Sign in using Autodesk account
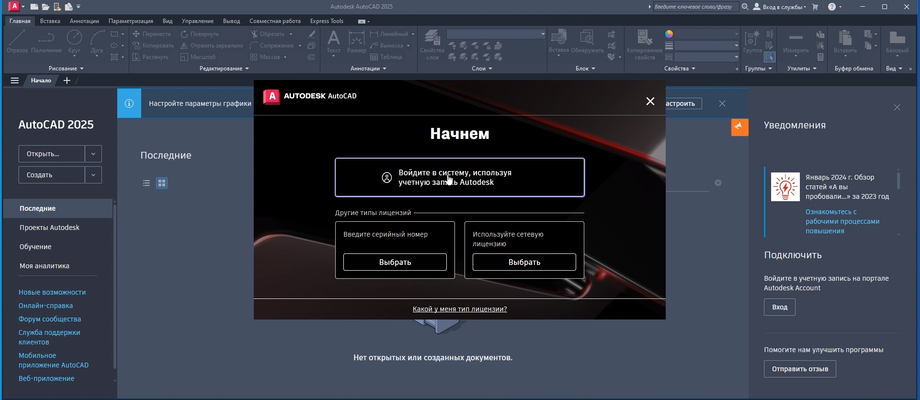920x400 pixels. (459, 177)
